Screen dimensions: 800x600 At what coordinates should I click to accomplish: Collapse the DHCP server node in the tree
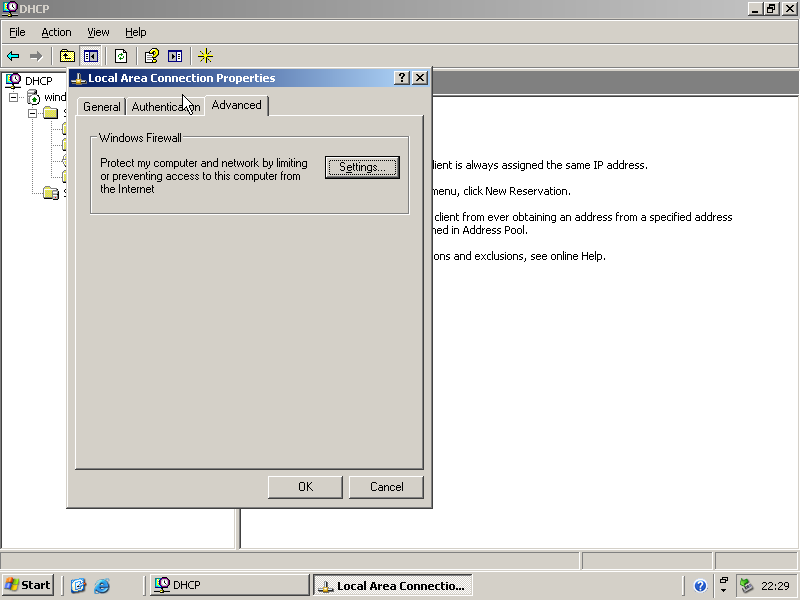14,97
